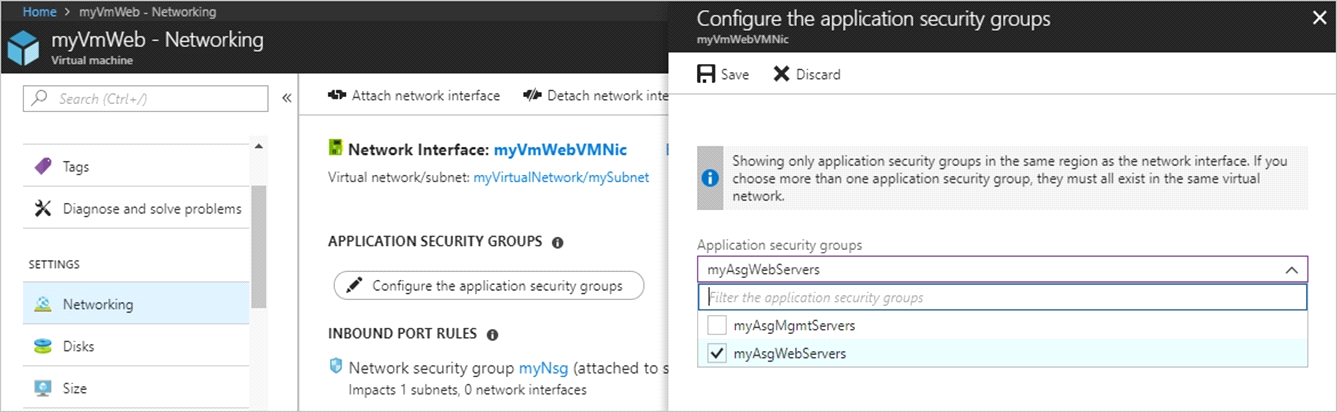This screenshot has width=1337, height=412.
Task: Click the filter application security groups field
Action: click(x=1002, y=297)
